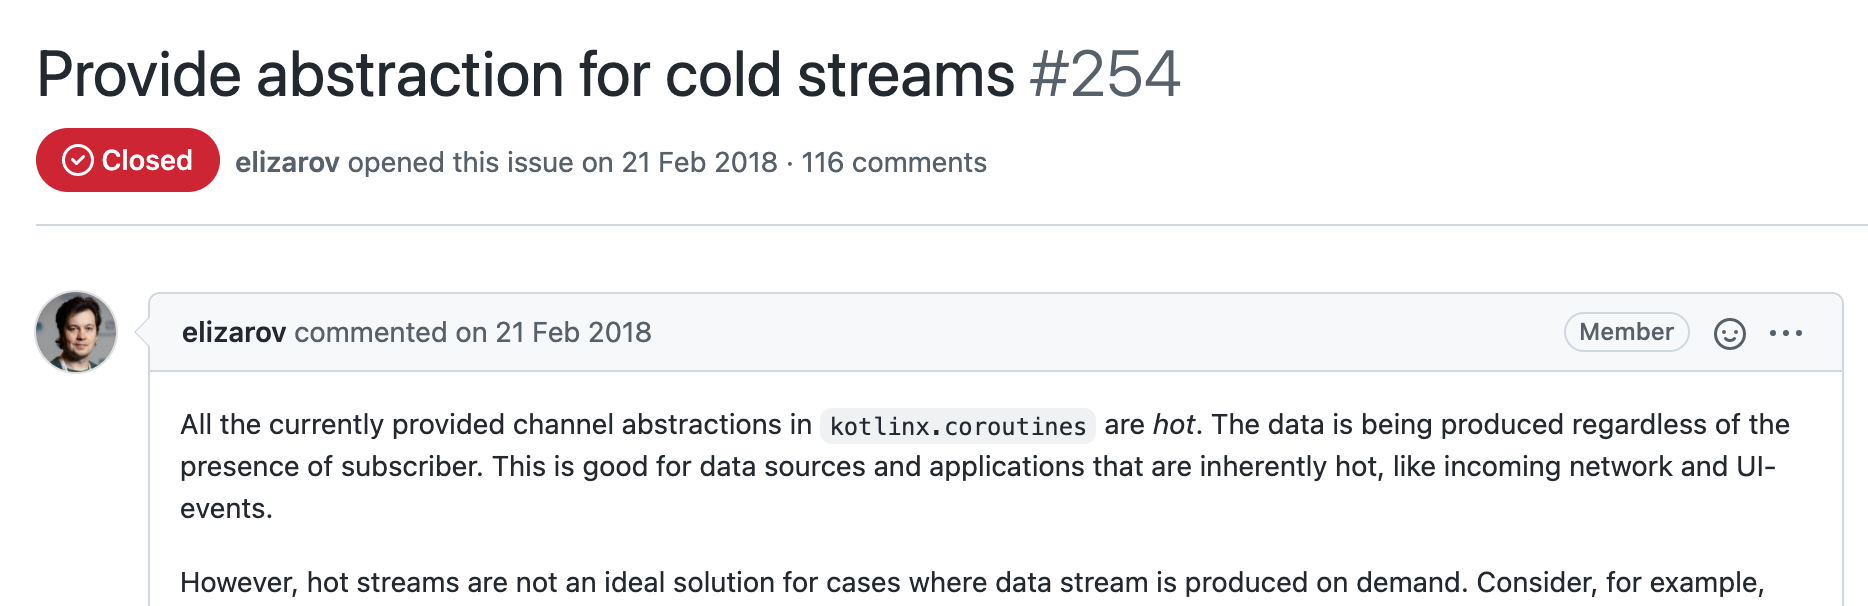This screenshot has height=606, width=1868.
Task: Open elizarov's profile avatar picture
Action: [76, 332]
